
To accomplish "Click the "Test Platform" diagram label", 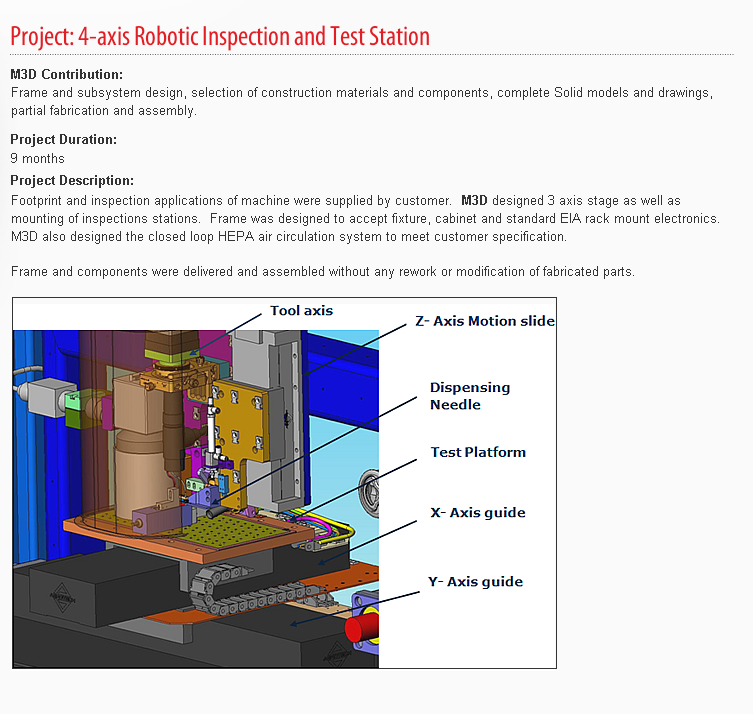I will tap(478, 452).
